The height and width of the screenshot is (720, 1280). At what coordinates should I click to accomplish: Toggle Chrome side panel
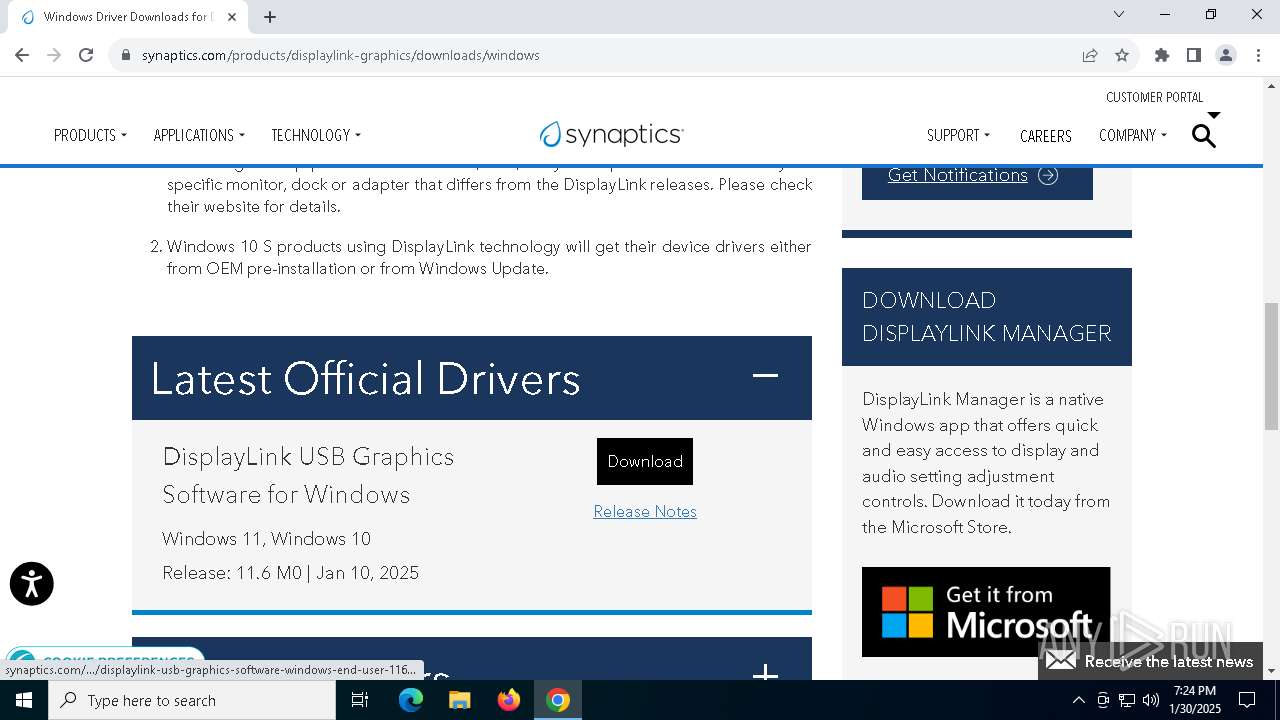(1194, 55)
